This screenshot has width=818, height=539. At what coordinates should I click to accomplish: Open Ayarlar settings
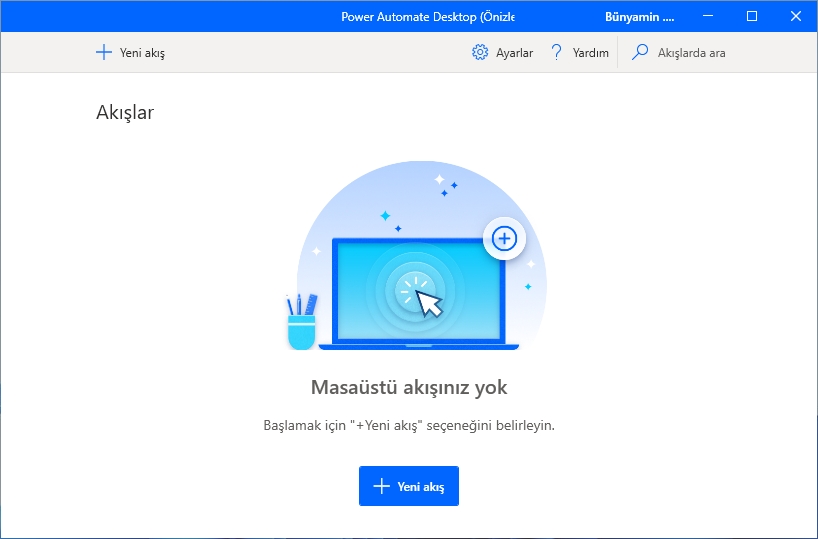[x=502, y=53]
